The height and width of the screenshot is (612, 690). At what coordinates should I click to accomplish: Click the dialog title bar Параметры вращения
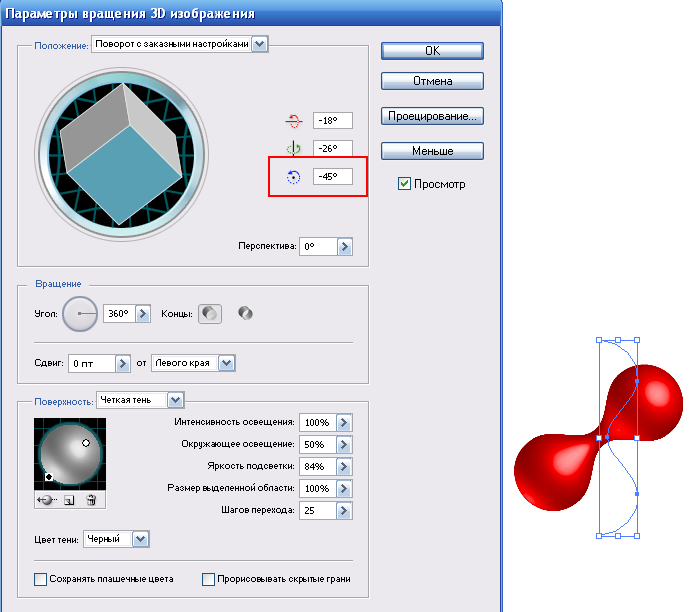click(251, 13)
